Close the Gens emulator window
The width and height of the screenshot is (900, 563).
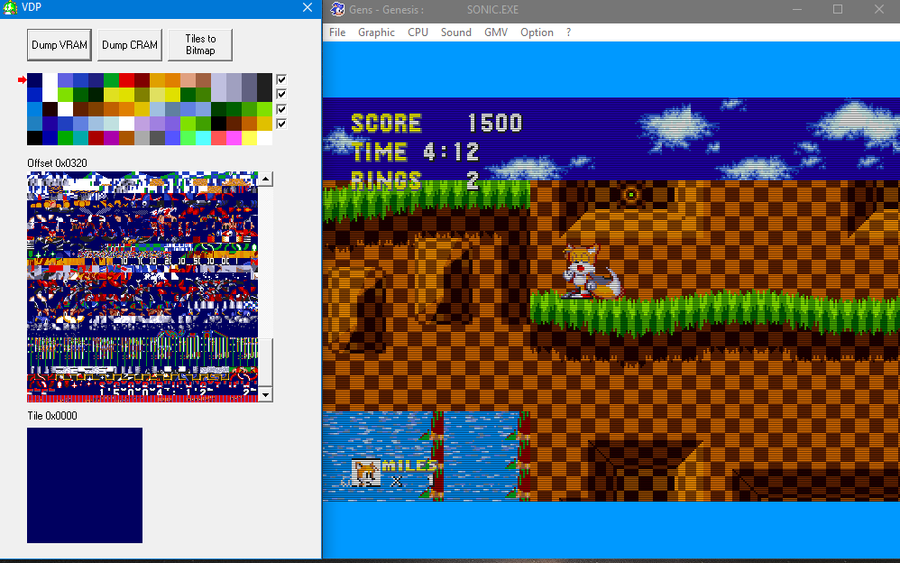click(879, 9)
